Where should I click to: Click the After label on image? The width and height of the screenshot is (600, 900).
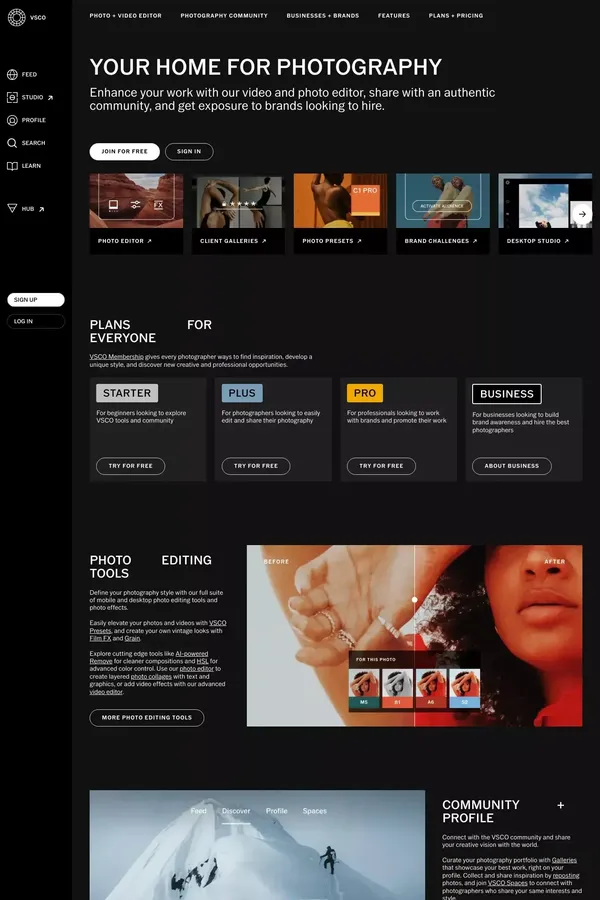[x=555, y=562]
